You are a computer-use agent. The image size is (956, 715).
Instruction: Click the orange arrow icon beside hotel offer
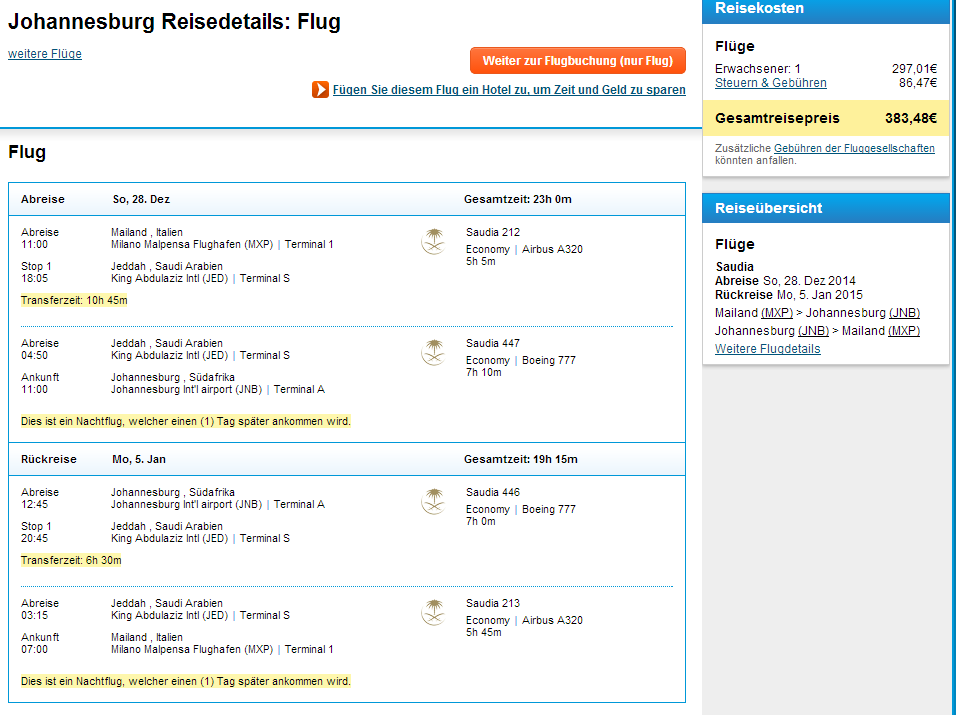point(320,90)
